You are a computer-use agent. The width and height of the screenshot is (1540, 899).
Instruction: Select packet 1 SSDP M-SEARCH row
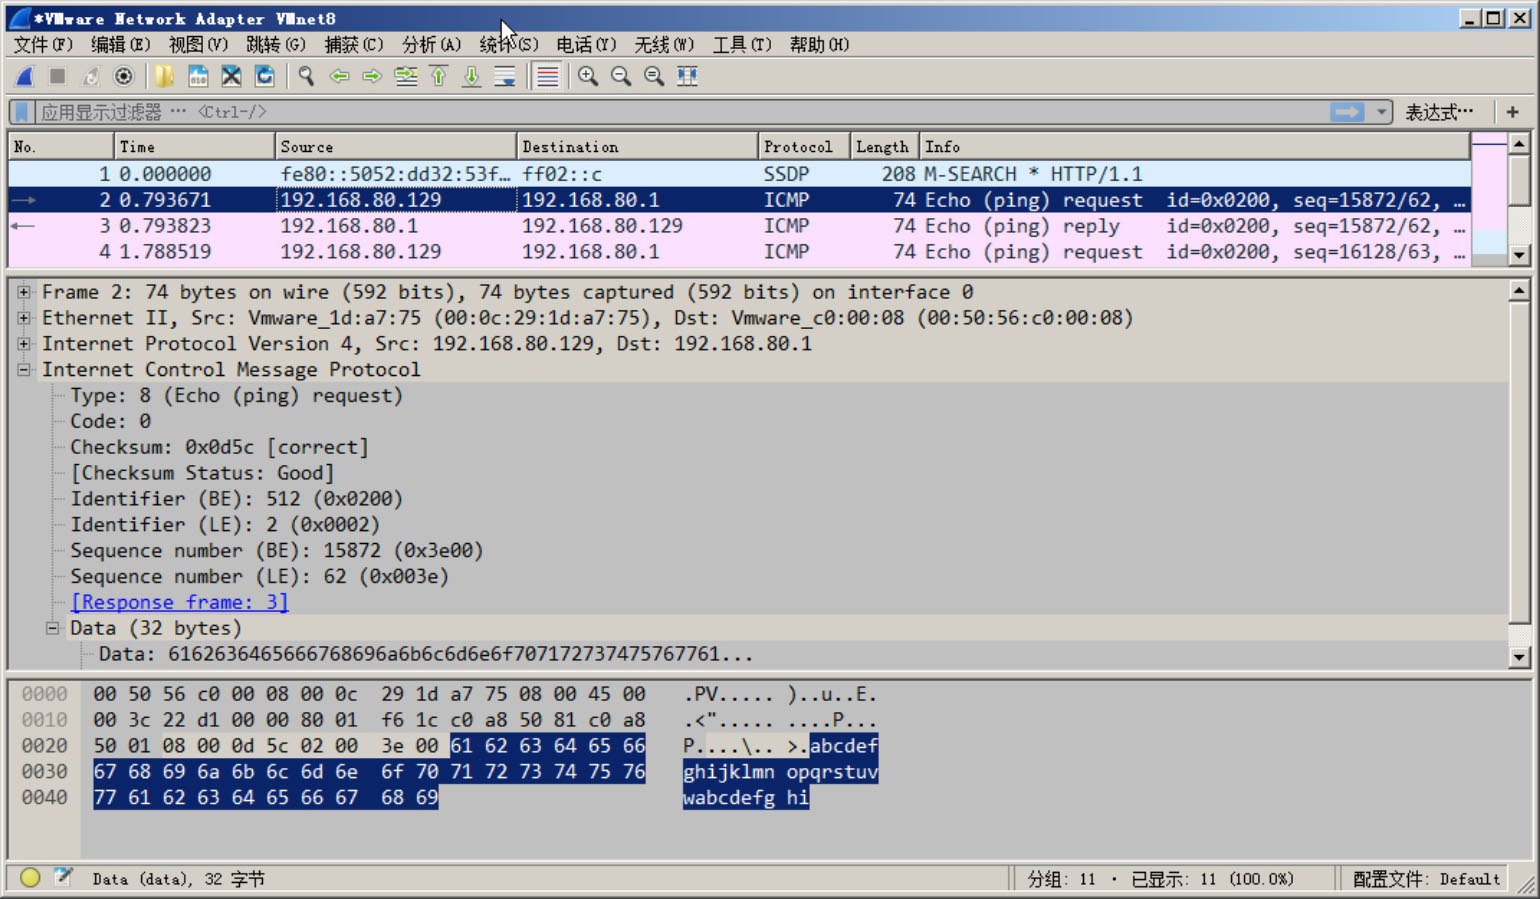(x=740, y=174)
